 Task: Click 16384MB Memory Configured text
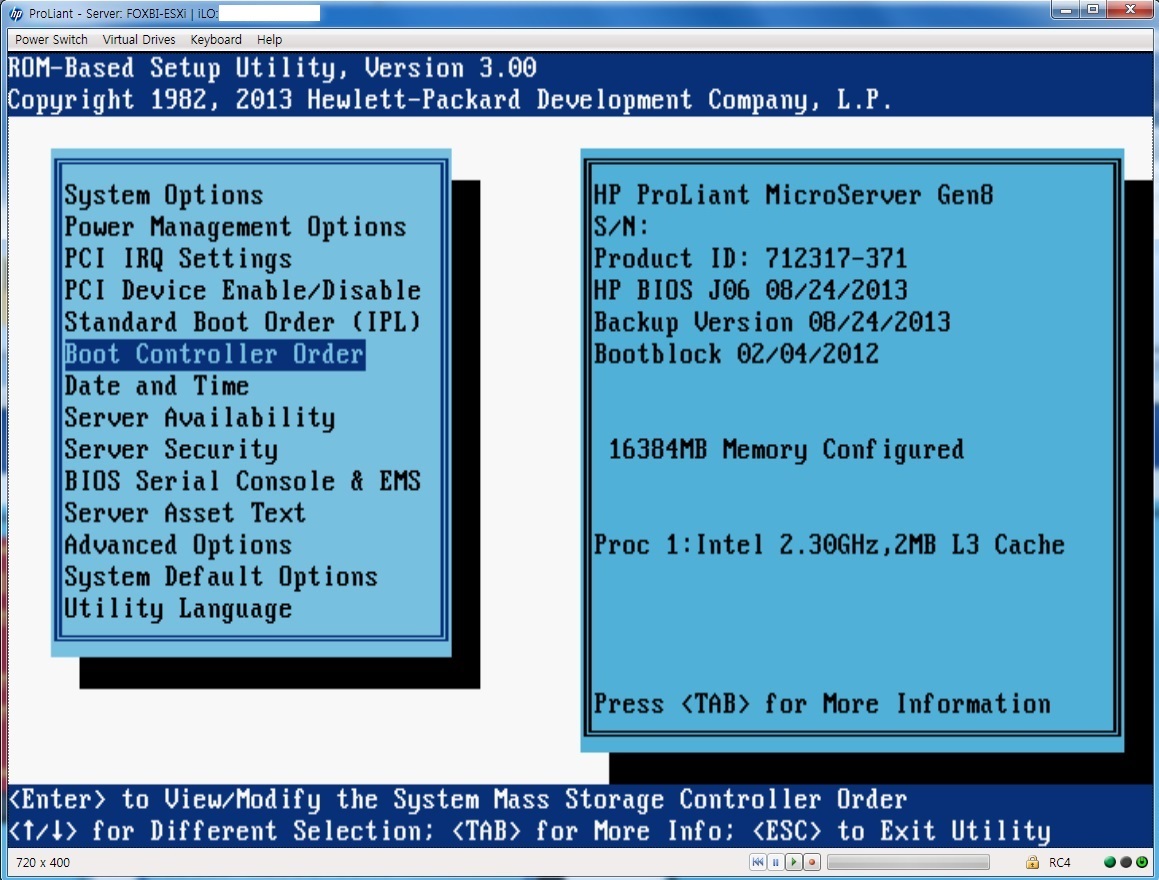[x=786, y=449]
